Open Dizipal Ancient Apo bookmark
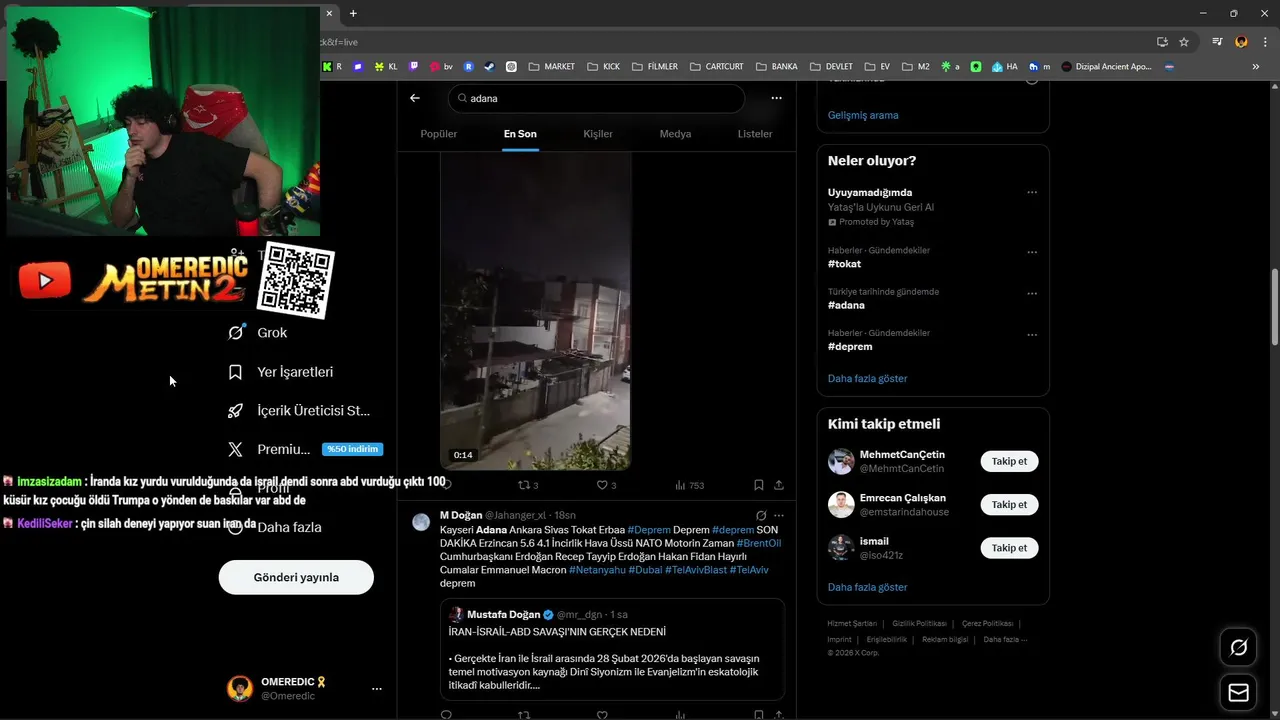 pos(1106,67)
